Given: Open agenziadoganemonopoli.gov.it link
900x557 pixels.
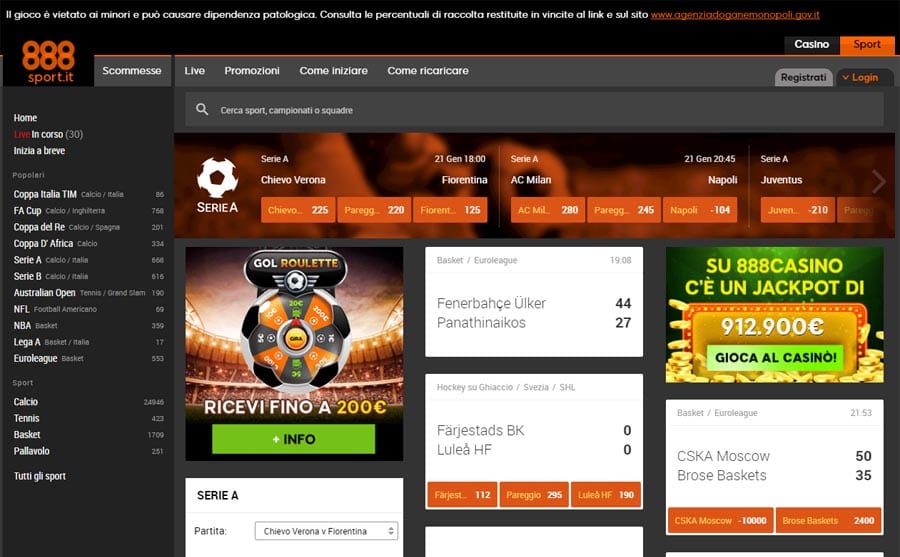Looking at the screenshot, I should coord(735,15).
